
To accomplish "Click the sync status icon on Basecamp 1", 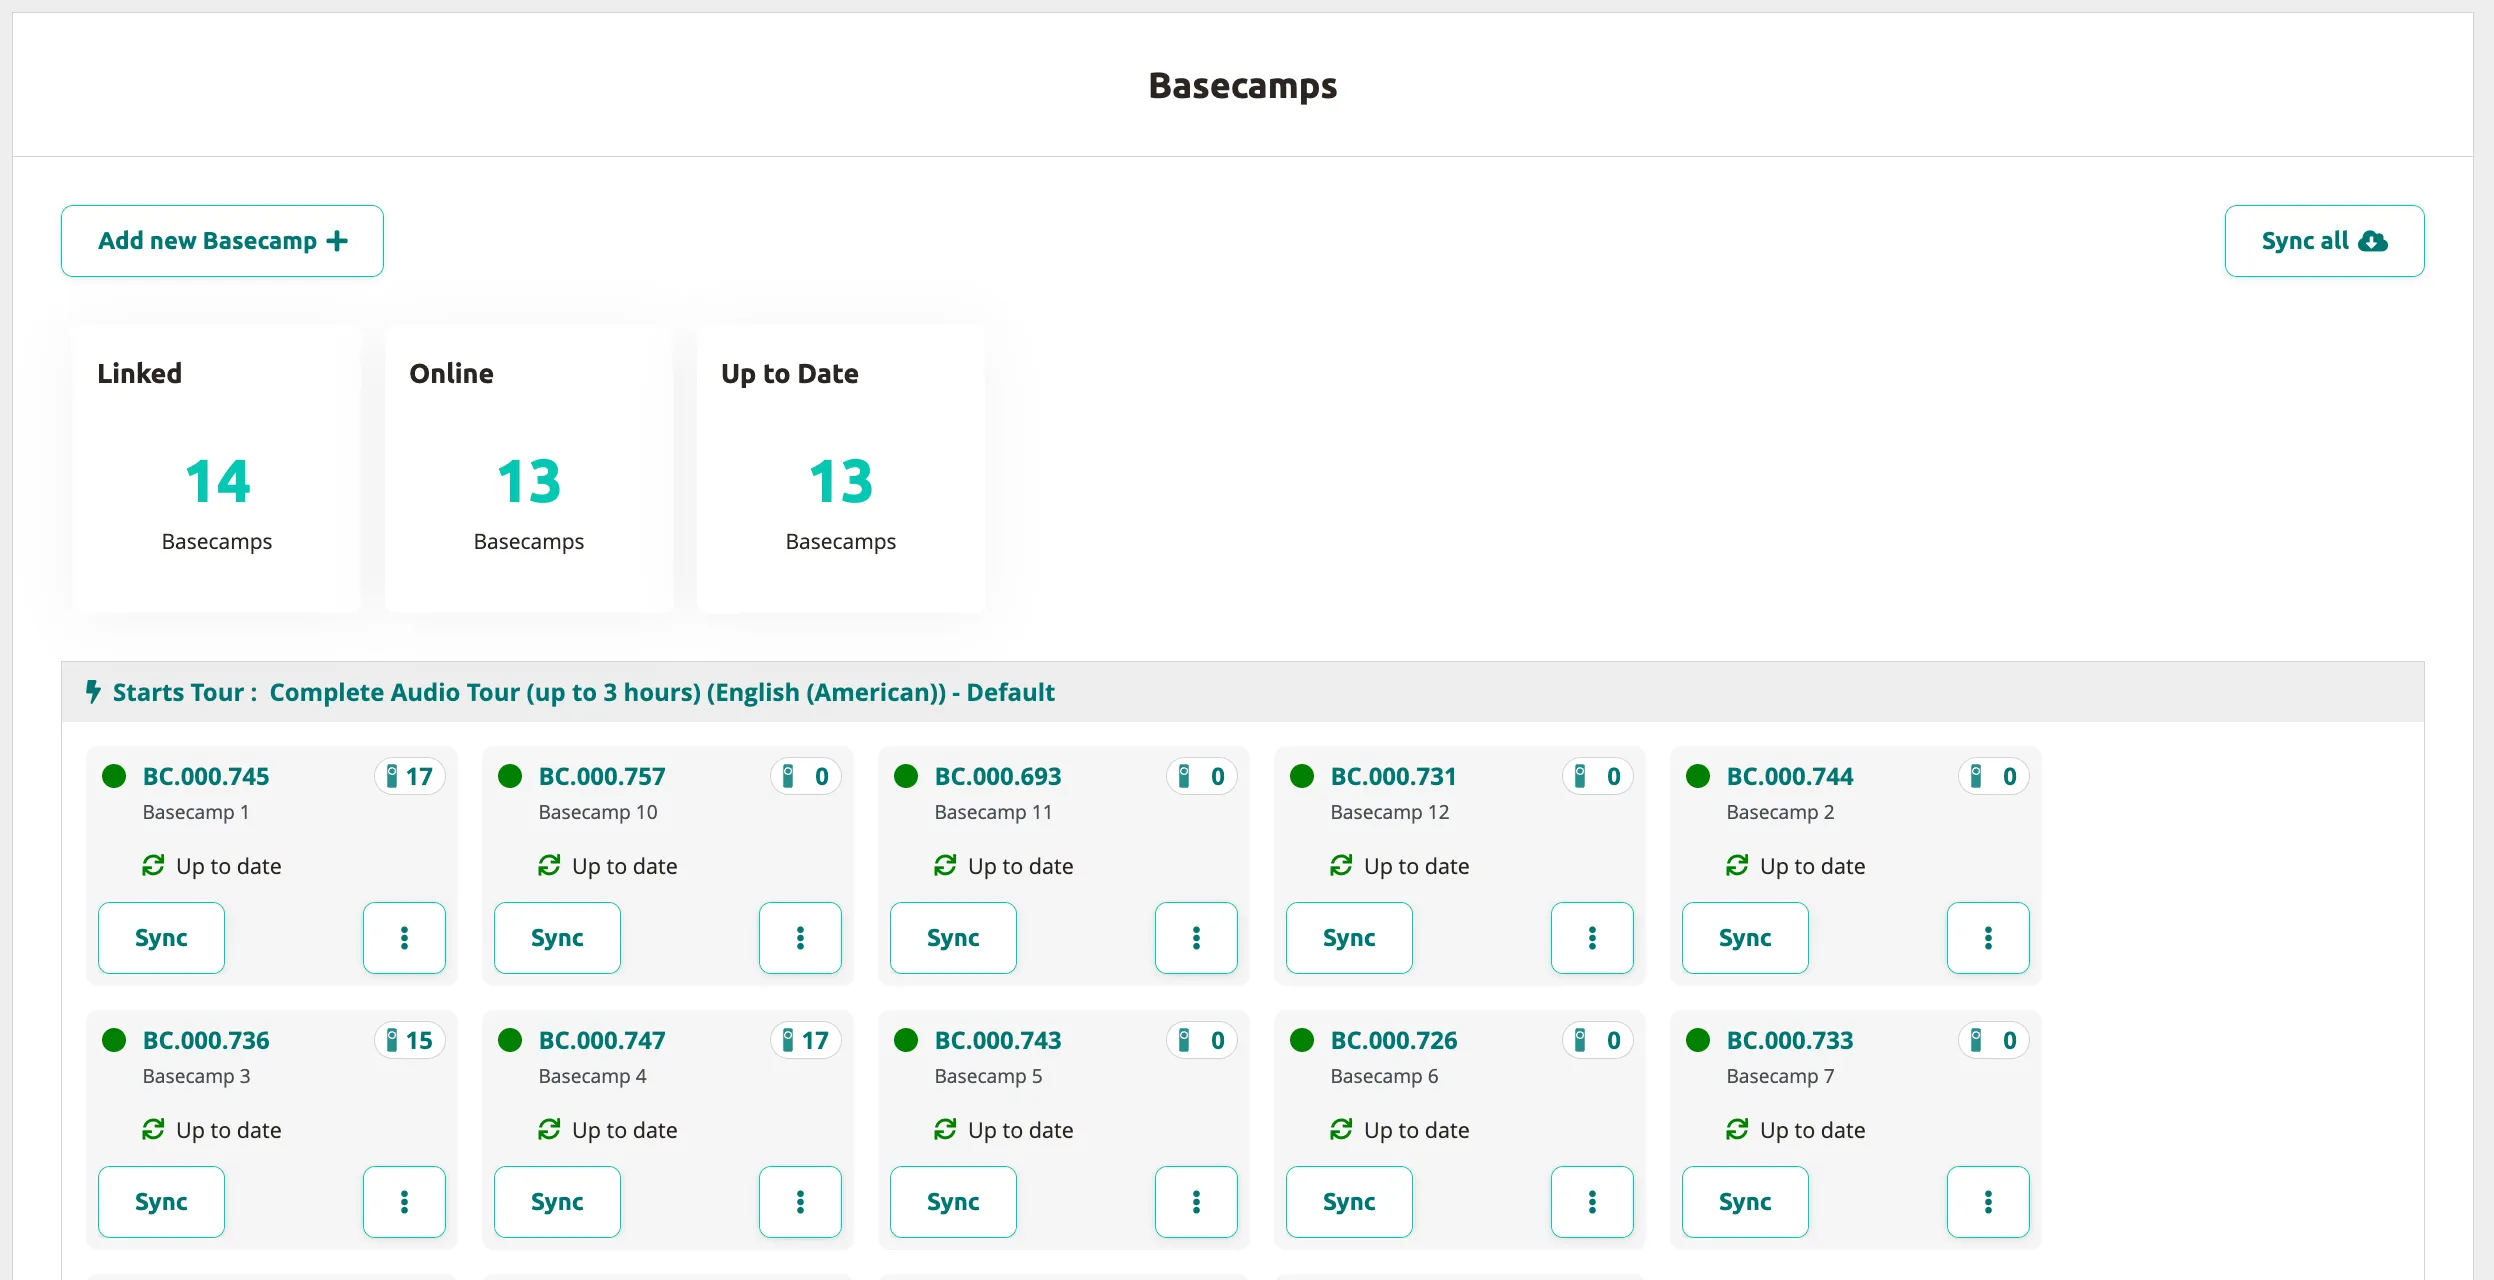I will [x=153, y=865].
